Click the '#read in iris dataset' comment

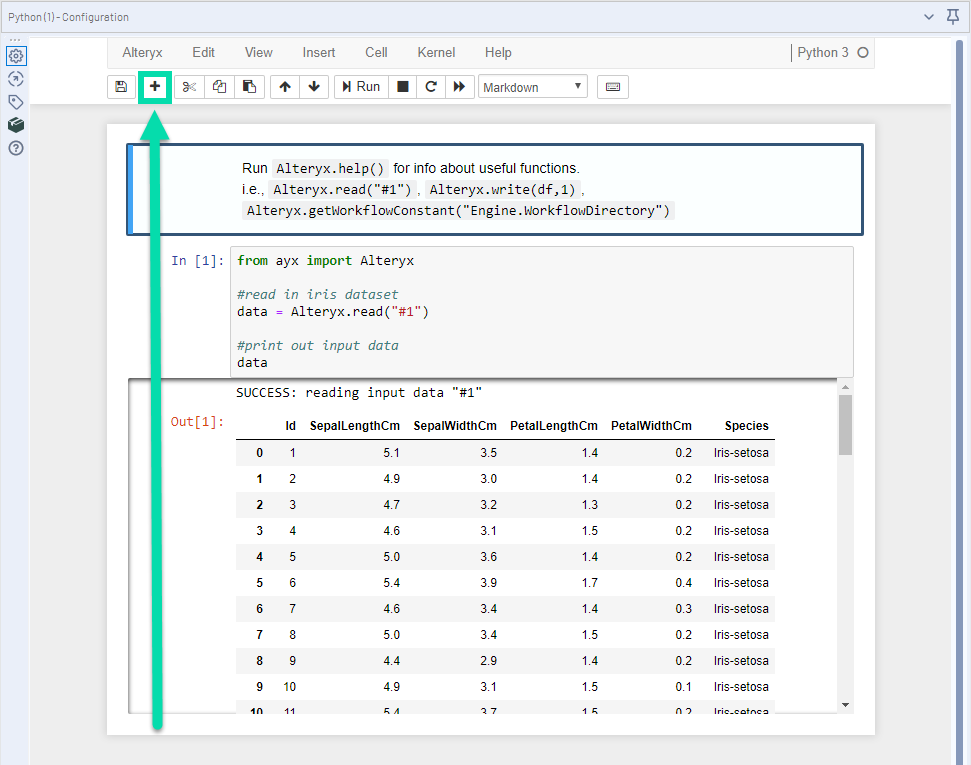(318, 294)
